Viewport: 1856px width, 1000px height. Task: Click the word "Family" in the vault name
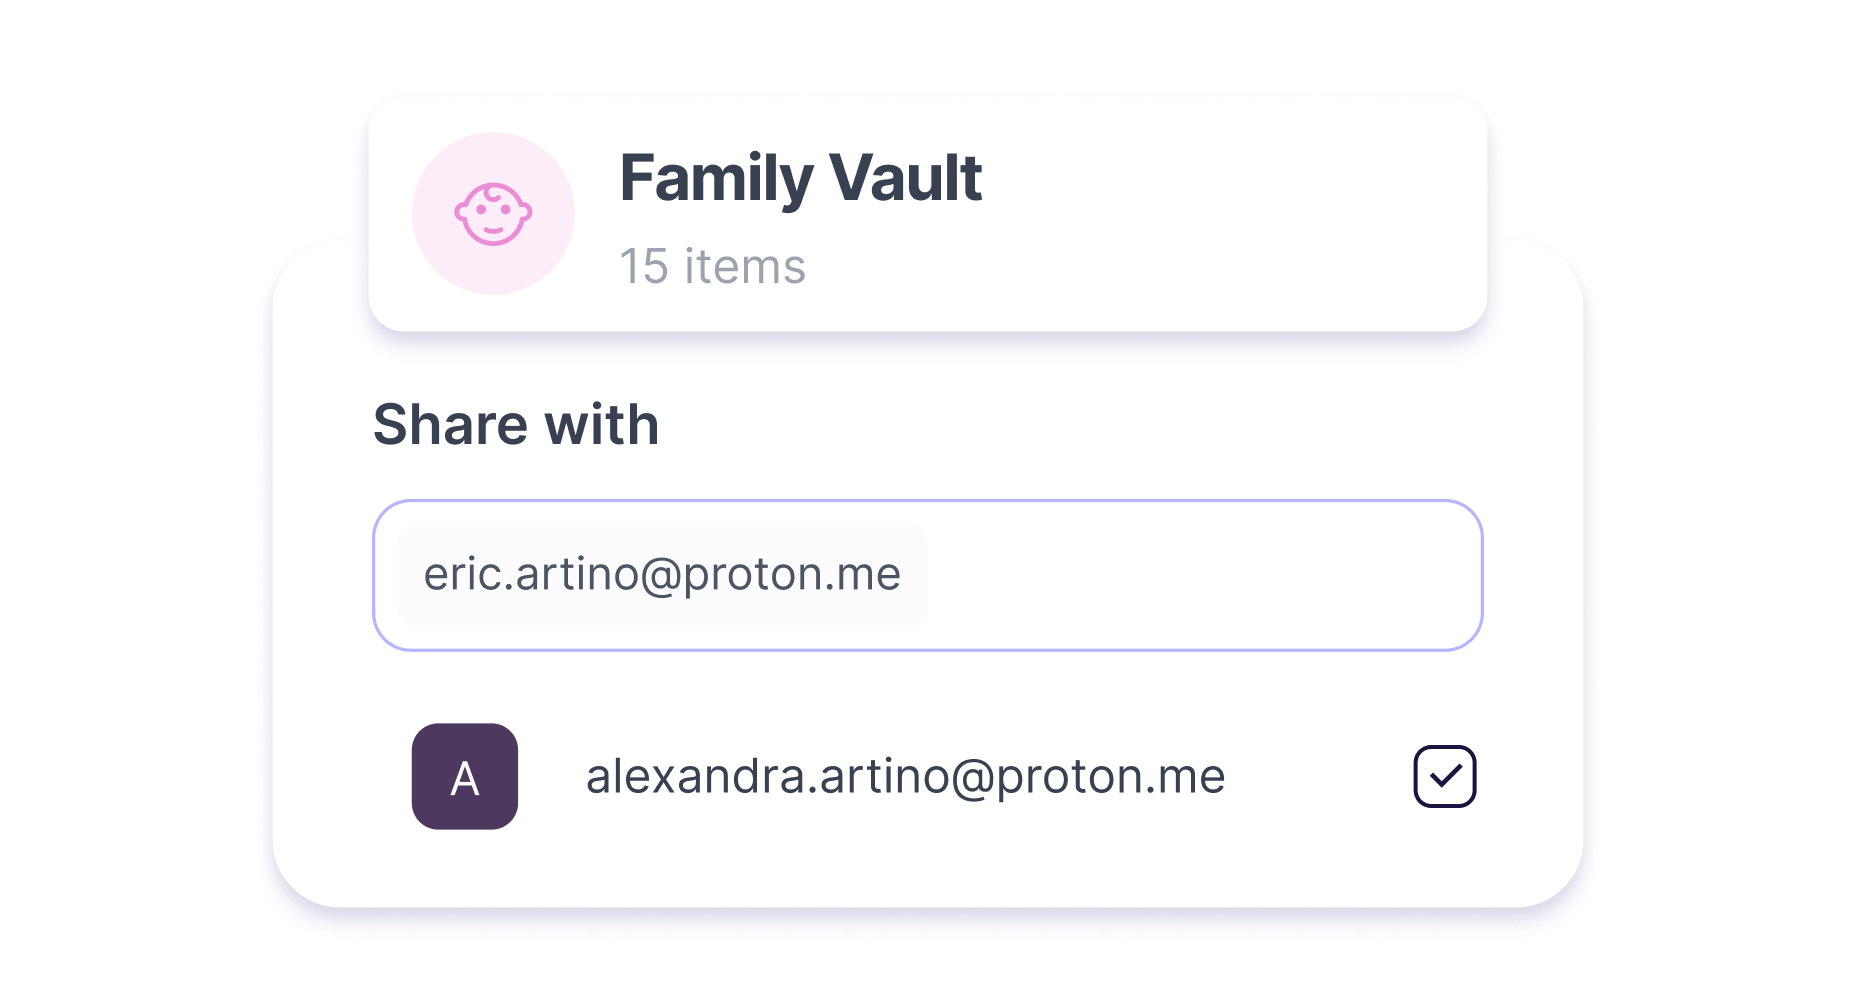point(716,179)
